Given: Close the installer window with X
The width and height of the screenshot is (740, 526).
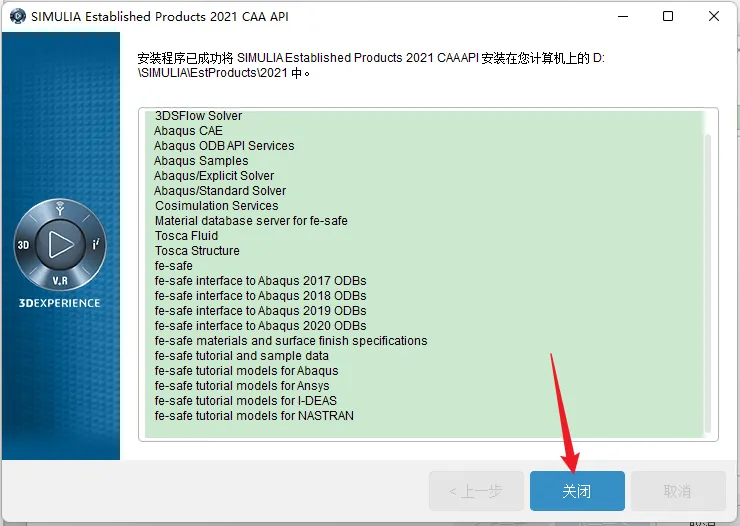Looking at the screenshot, I should [x=714, y=16].
